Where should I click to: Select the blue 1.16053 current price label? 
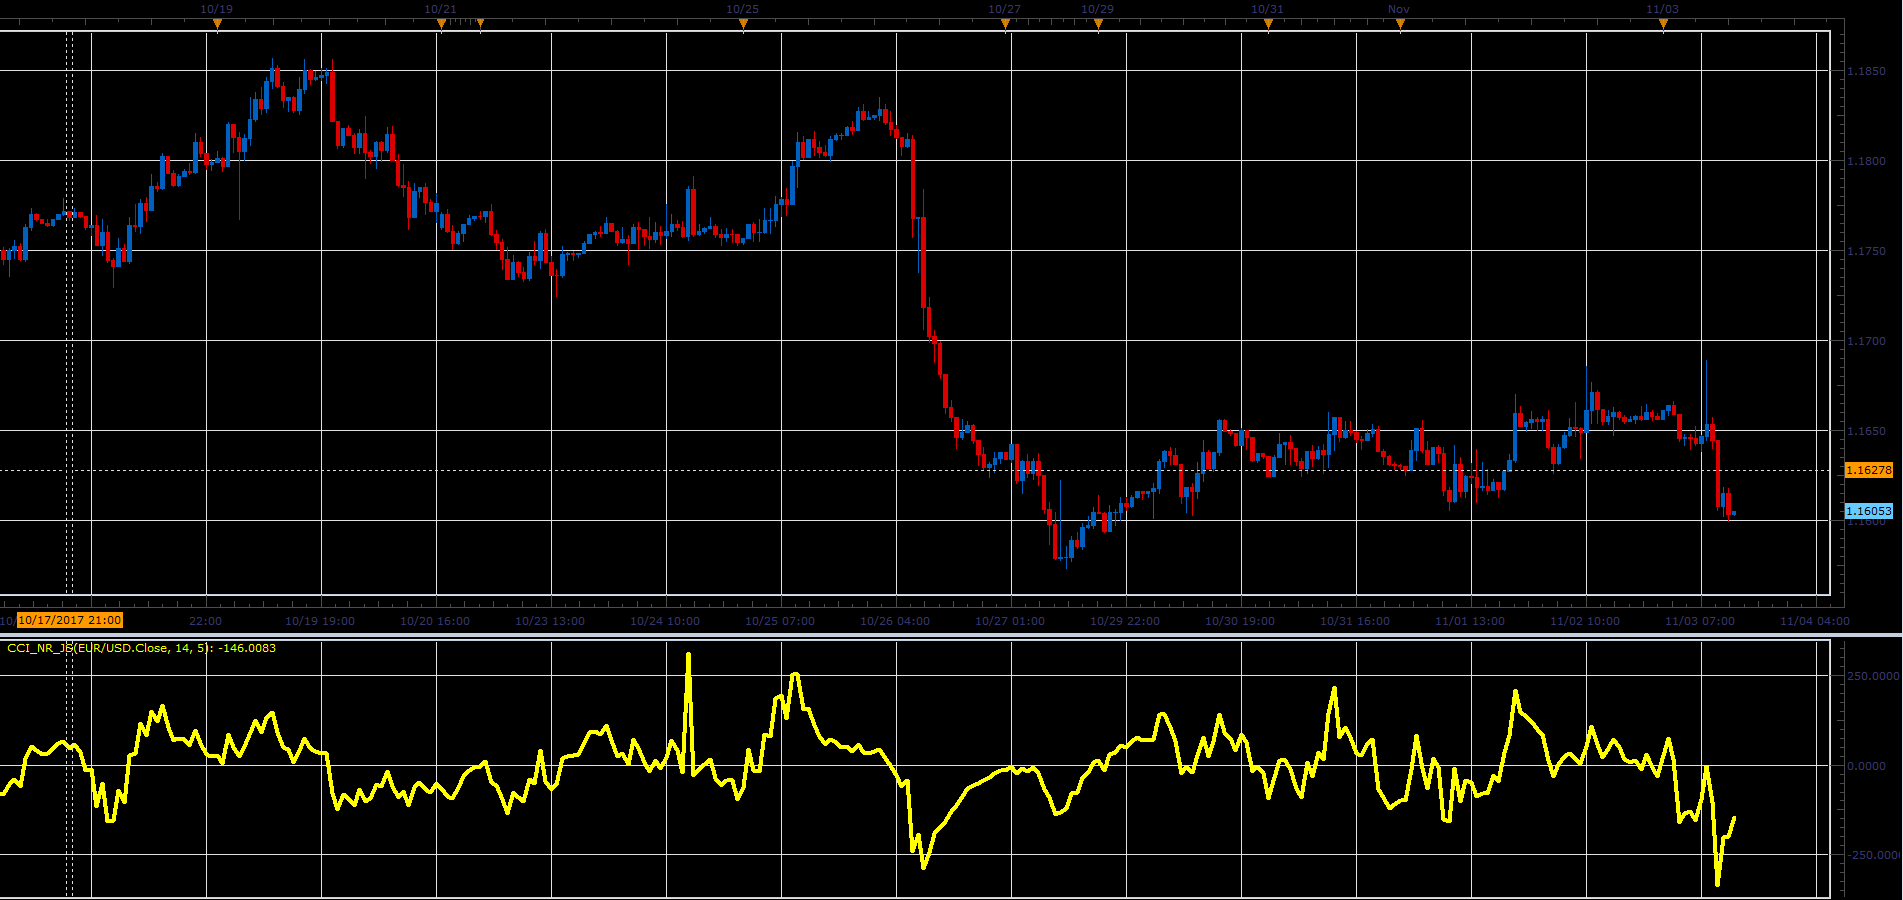coord(1869,511)
